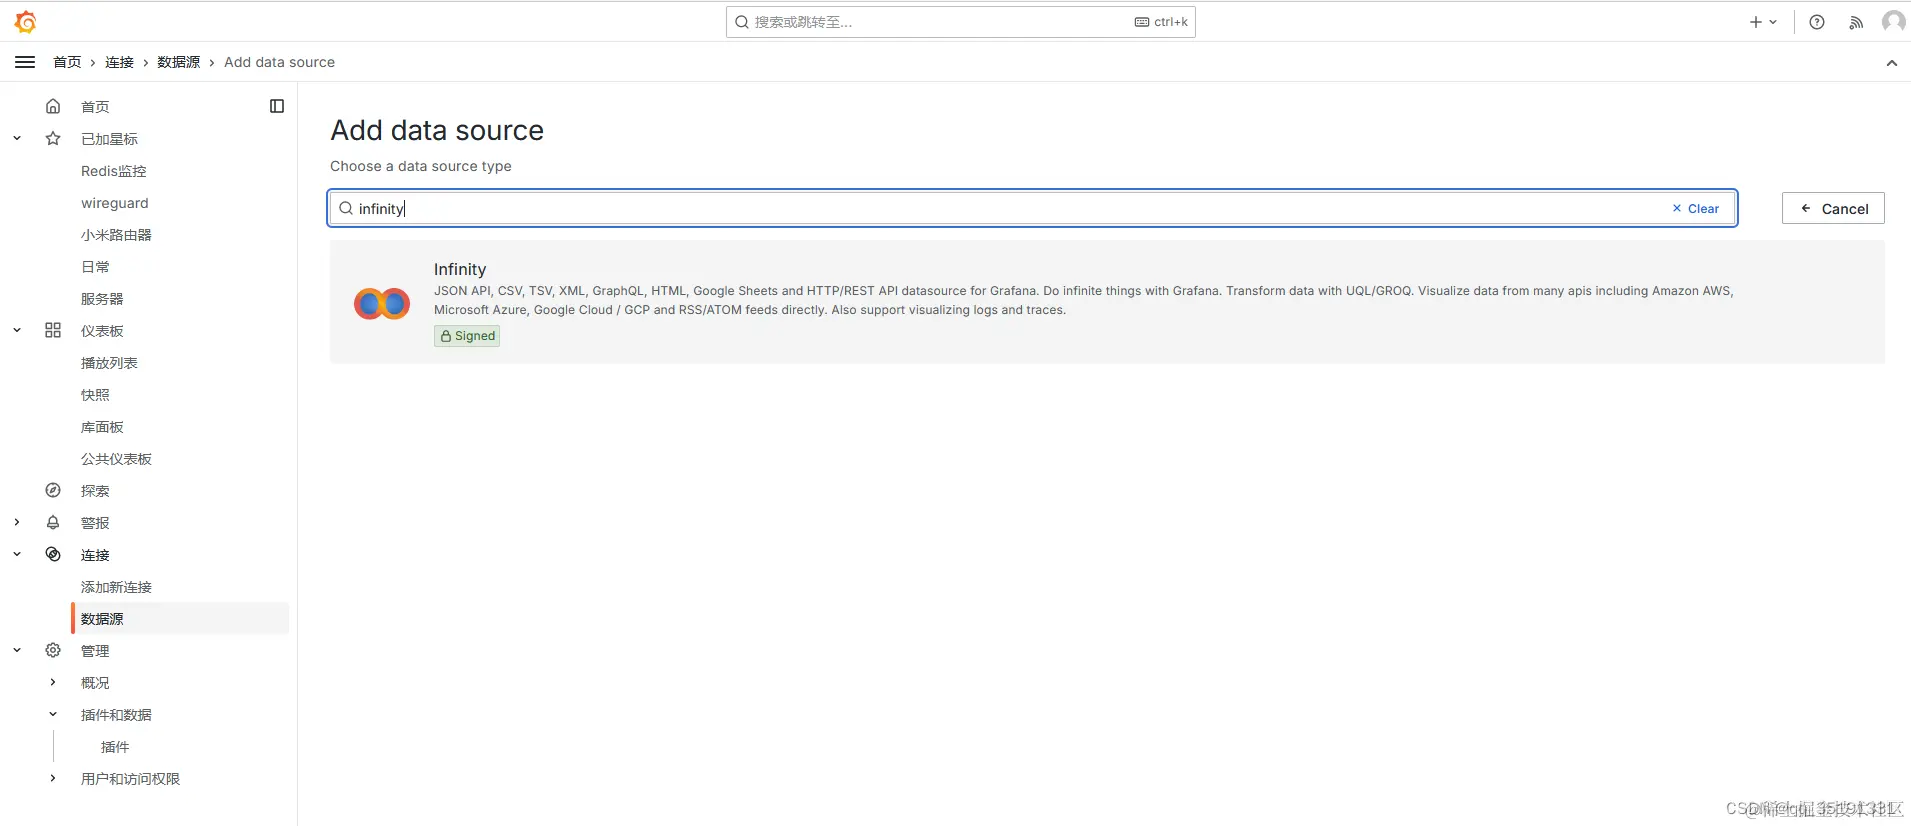Open the Redis监控 dashboard
Viewport: 1911px width, 826px height.
coord(113,171)
